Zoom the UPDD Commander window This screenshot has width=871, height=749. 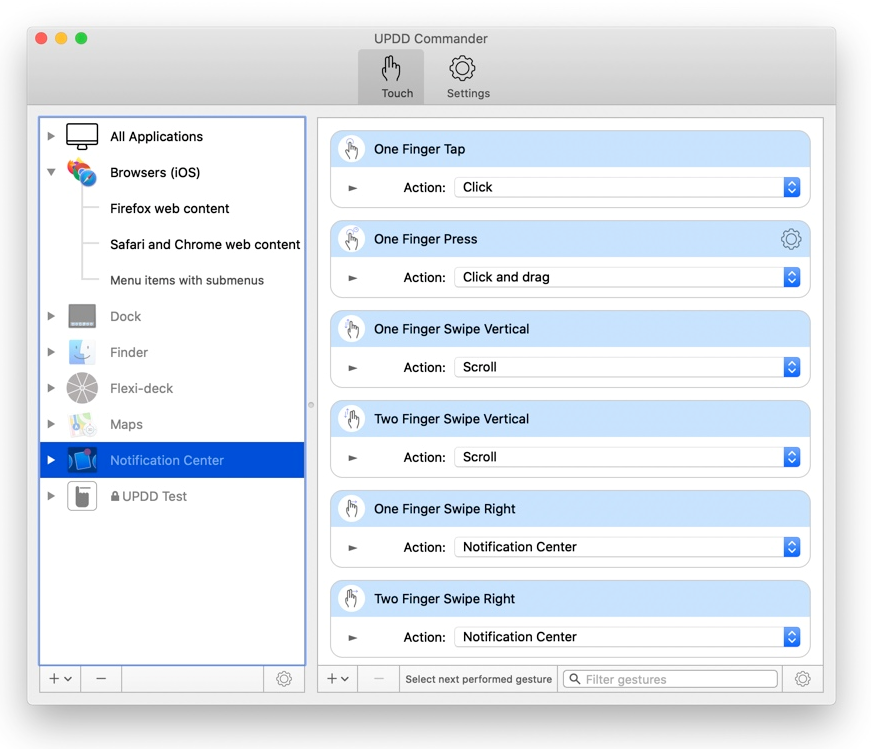pos(81,38)
